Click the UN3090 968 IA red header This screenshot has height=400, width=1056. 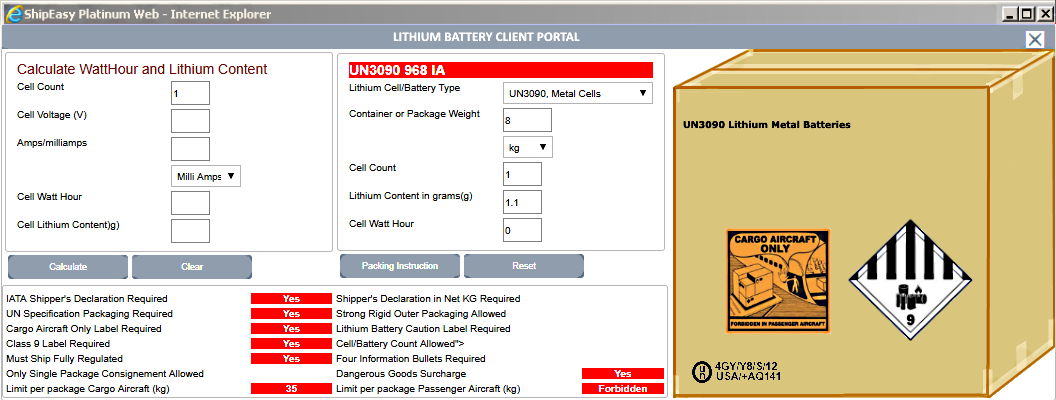click(x=500, y=70)
